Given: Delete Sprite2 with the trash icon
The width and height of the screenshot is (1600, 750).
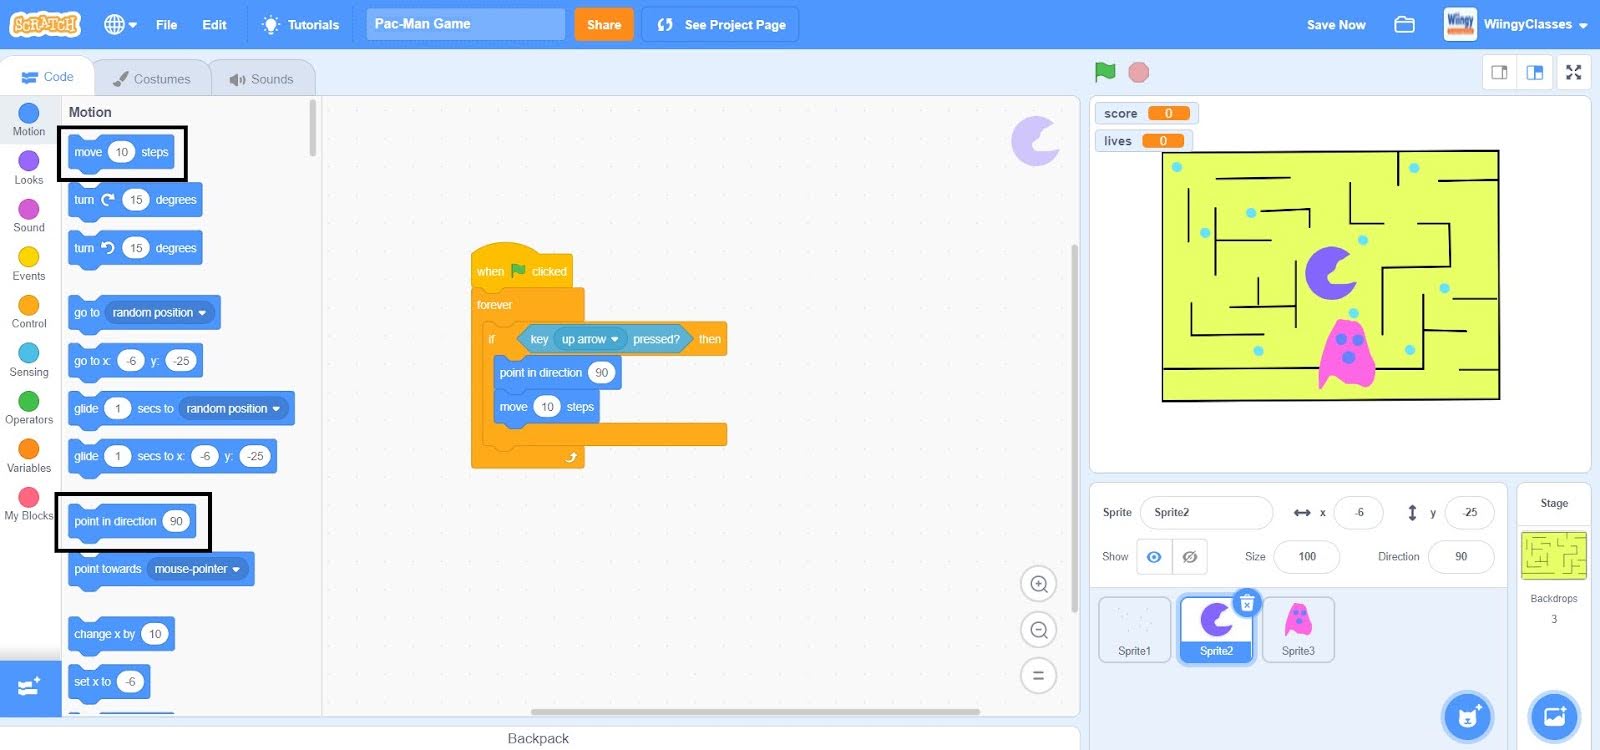Looking at the screenshot, I should point(1247,603).
